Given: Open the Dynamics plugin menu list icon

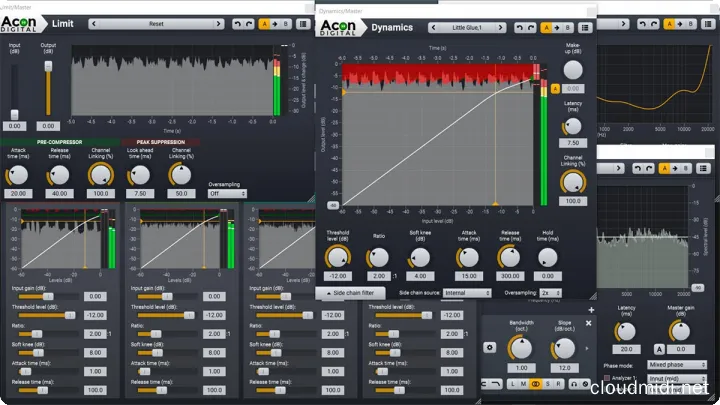Looking at the screenshot, I should tap(585, 28).
